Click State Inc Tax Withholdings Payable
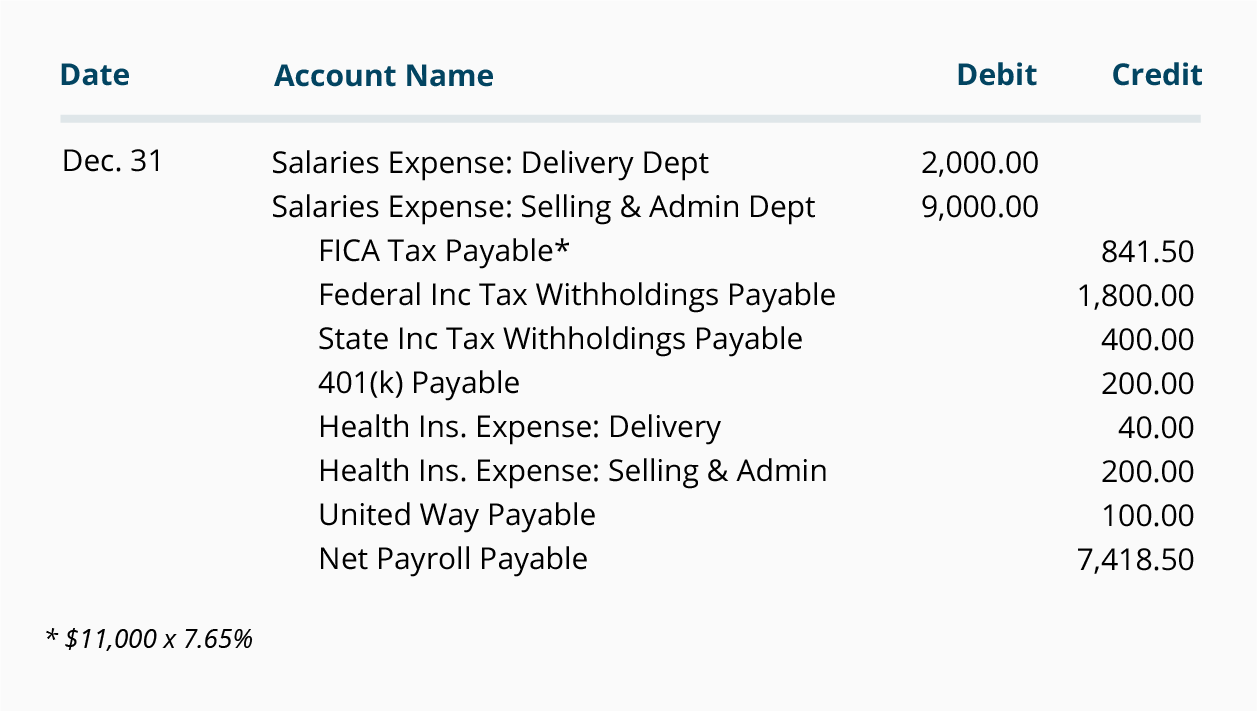Screen dimensions: 1257x711 pos(560,339)
